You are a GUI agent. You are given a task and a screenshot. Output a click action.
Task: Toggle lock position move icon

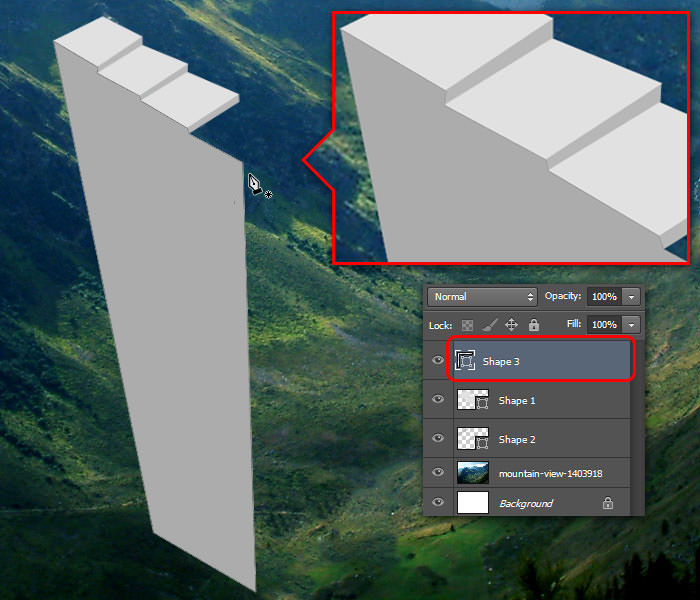click(511, 325)
